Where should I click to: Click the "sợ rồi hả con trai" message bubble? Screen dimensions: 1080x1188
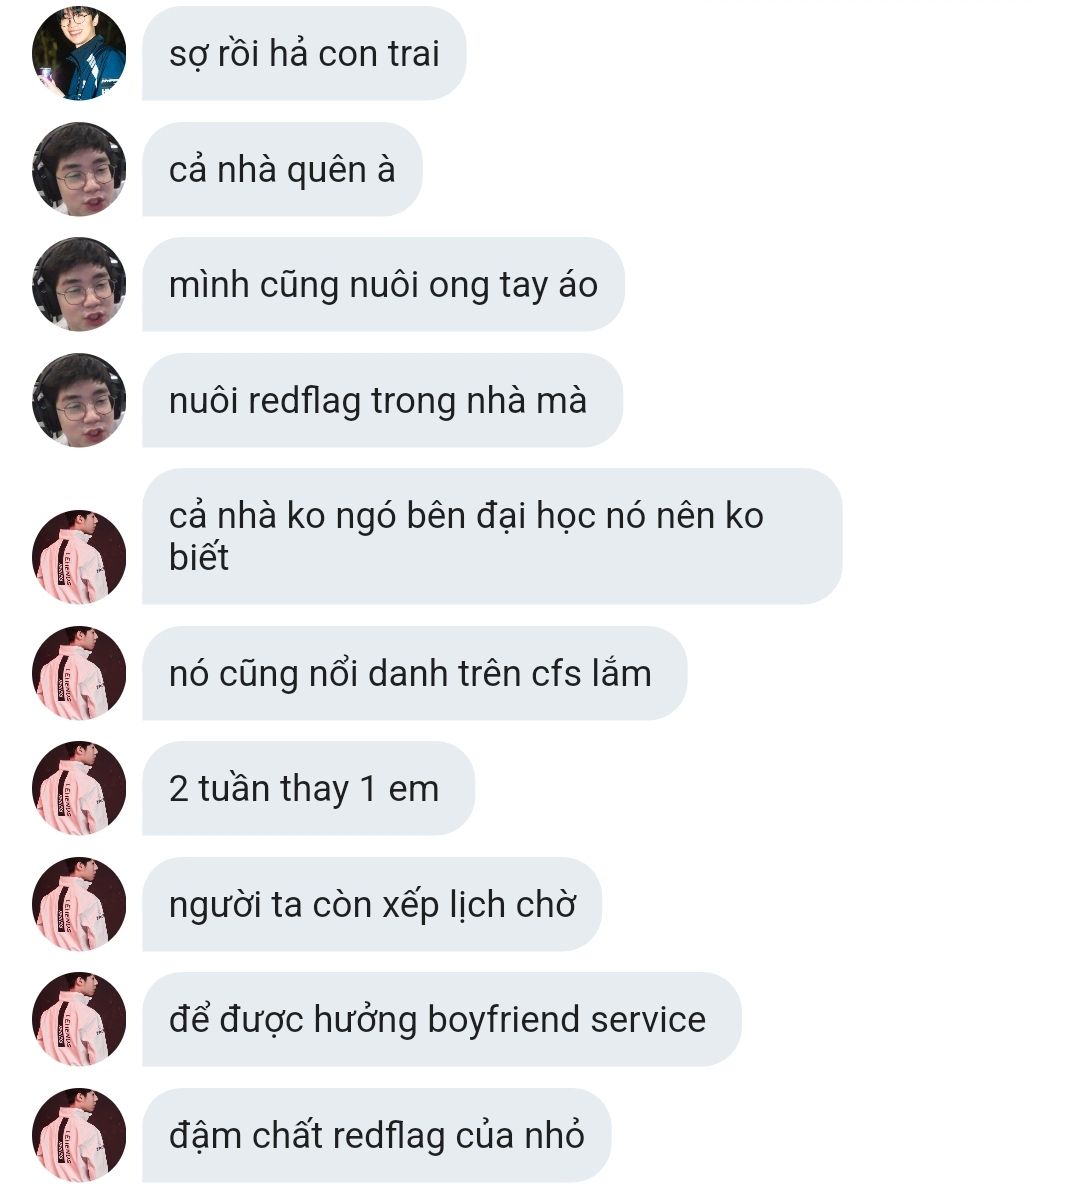304,53
